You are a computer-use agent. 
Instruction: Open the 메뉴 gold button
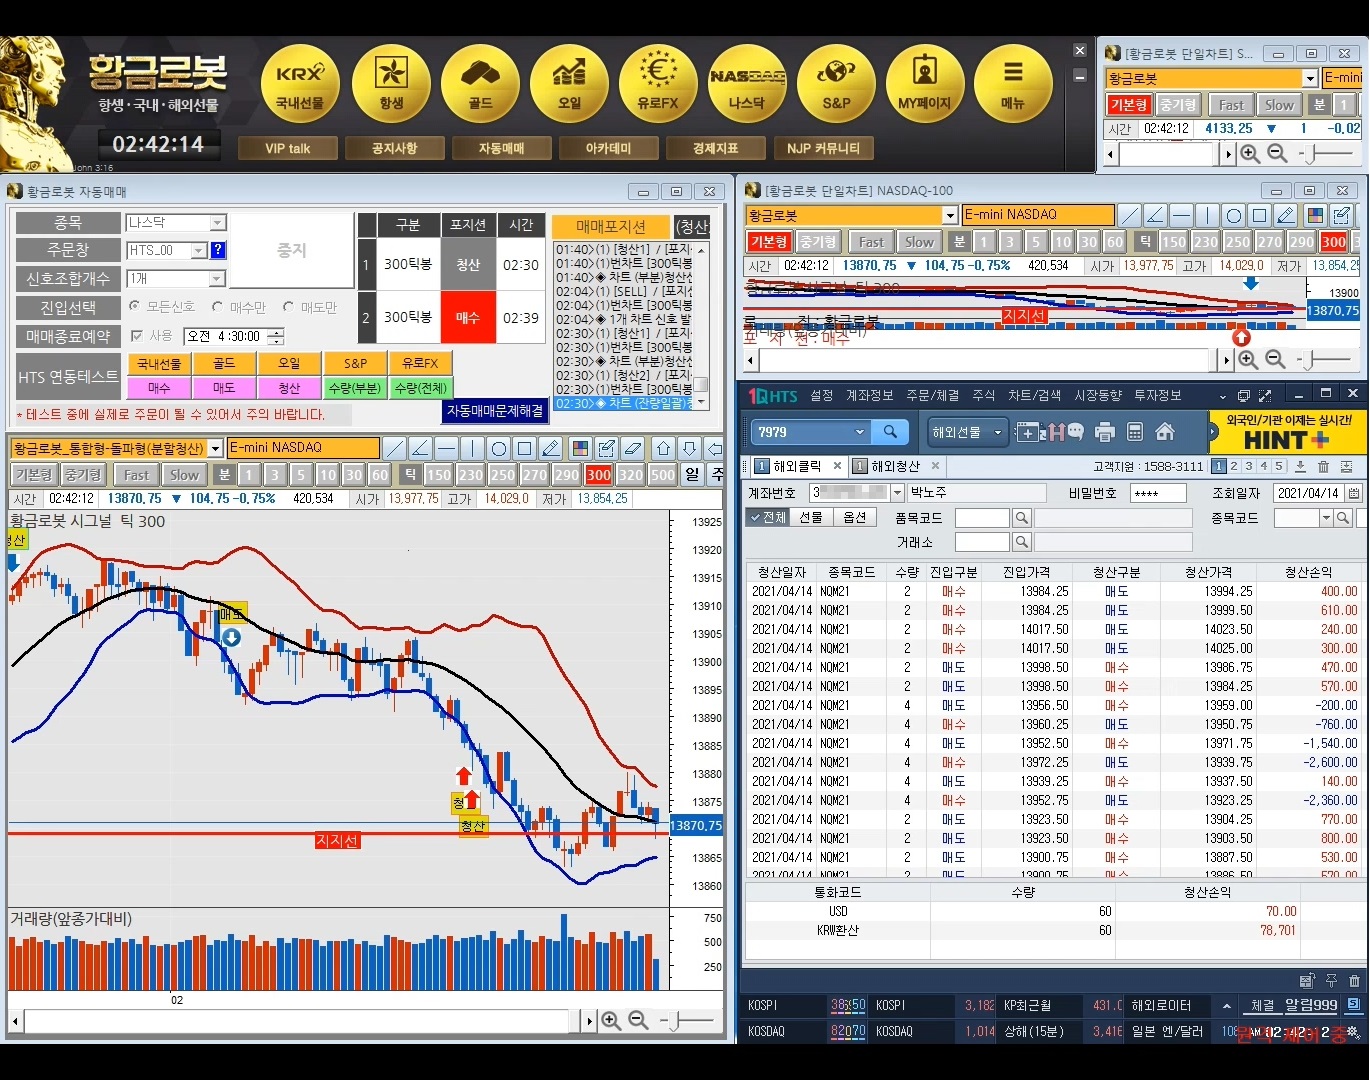(x=1013, y=84)
